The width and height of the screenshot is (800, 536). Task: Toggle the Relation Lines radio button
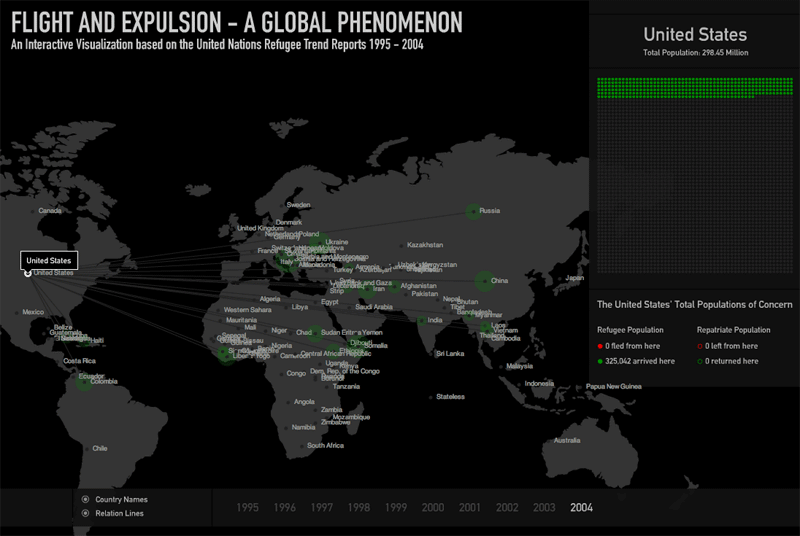85,513
